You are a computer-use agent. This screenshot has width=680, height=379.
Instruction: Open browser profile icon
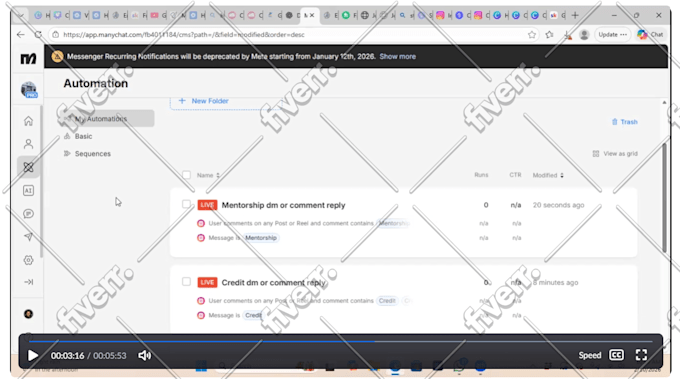(x=584, y=35)
